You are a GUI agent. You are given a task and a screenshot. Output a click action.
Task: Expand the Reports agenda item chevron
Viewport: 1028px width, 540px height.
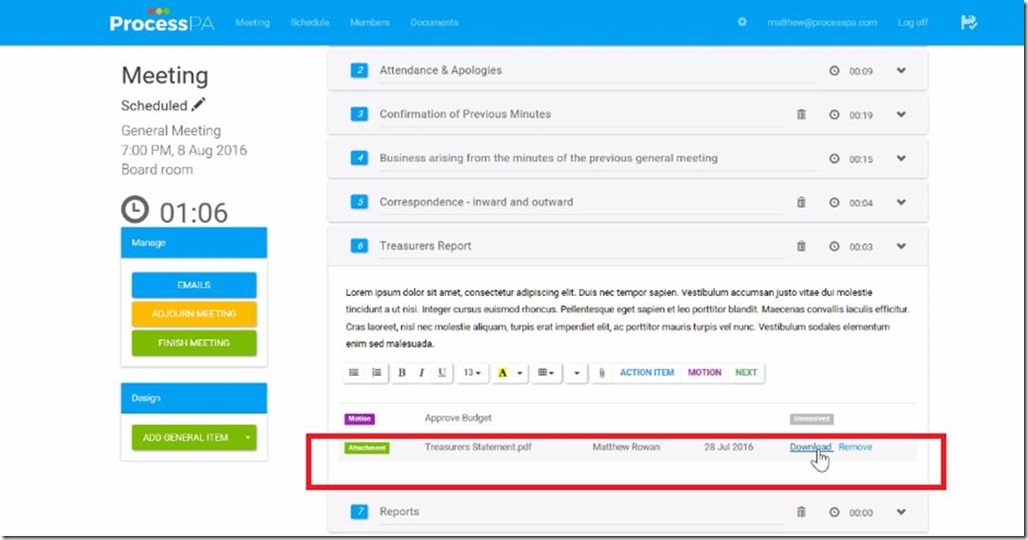(x=901, y=512)
